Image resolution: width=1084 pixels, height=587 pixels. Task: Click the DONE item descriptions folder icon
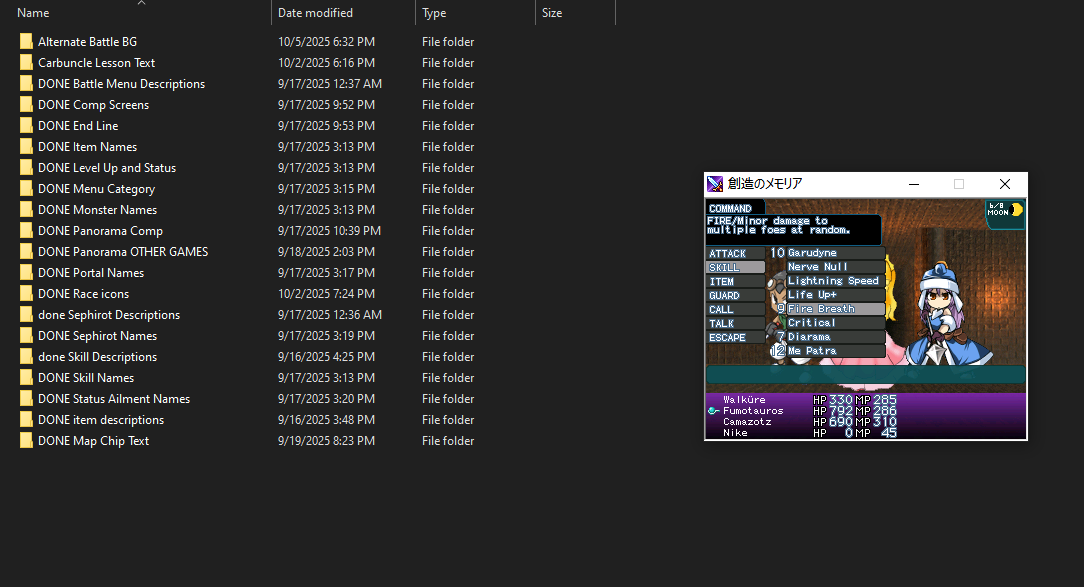click(x=26, y=420)
